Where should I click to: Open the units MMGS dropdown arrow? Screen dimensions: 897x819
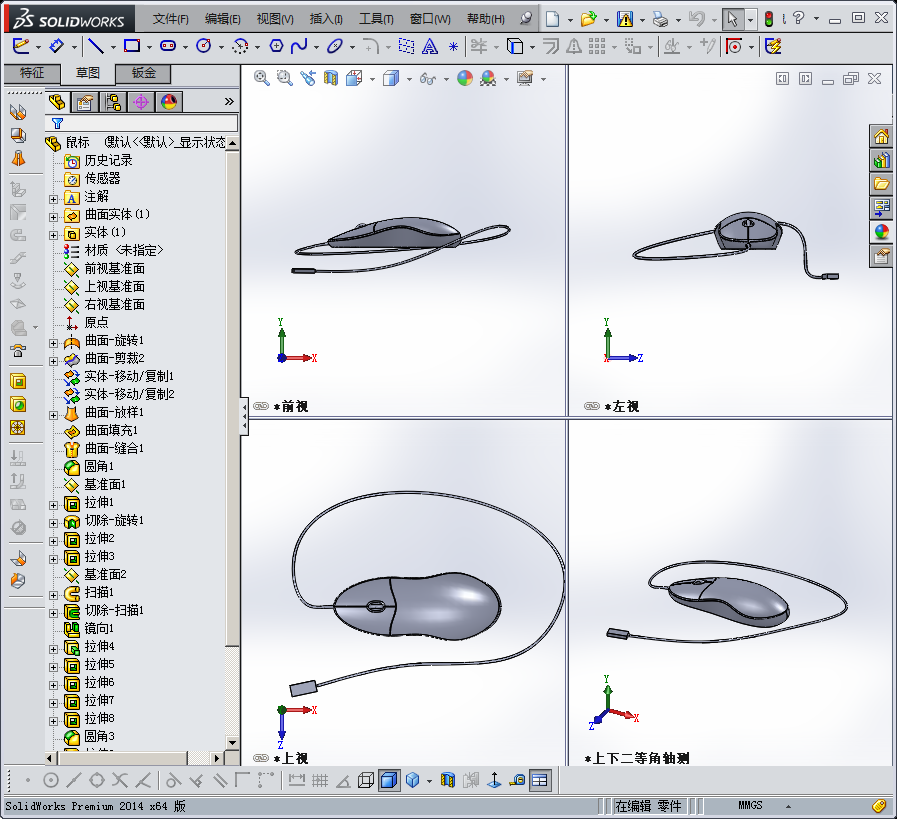coord(788,806)
